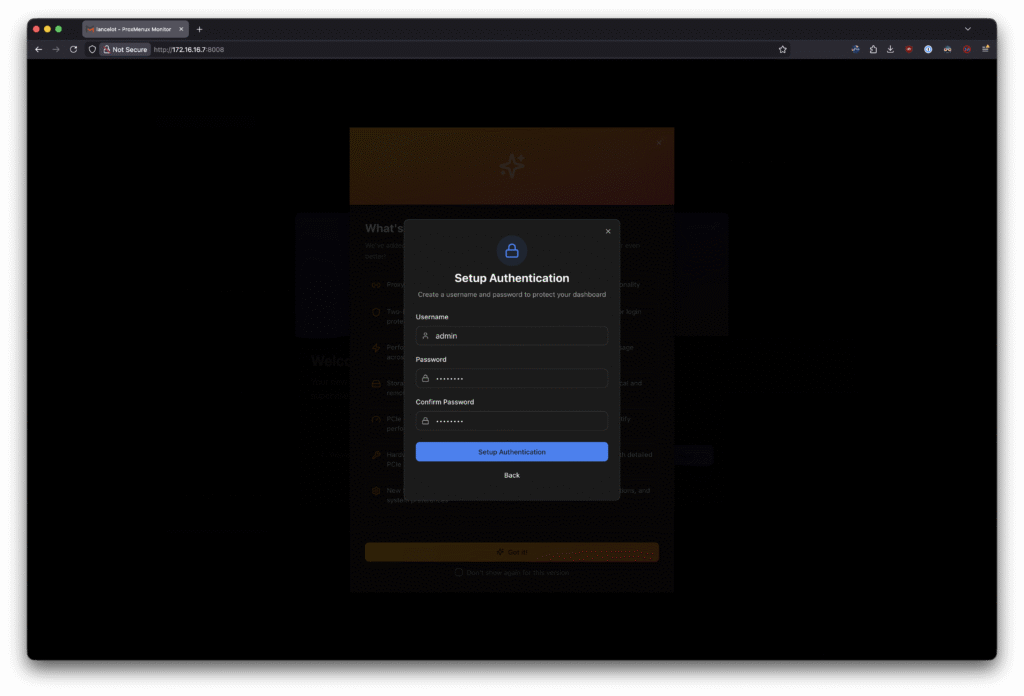1024x696 pixels.
Task: Open a new browser tab
Action: tap(199, 29)
